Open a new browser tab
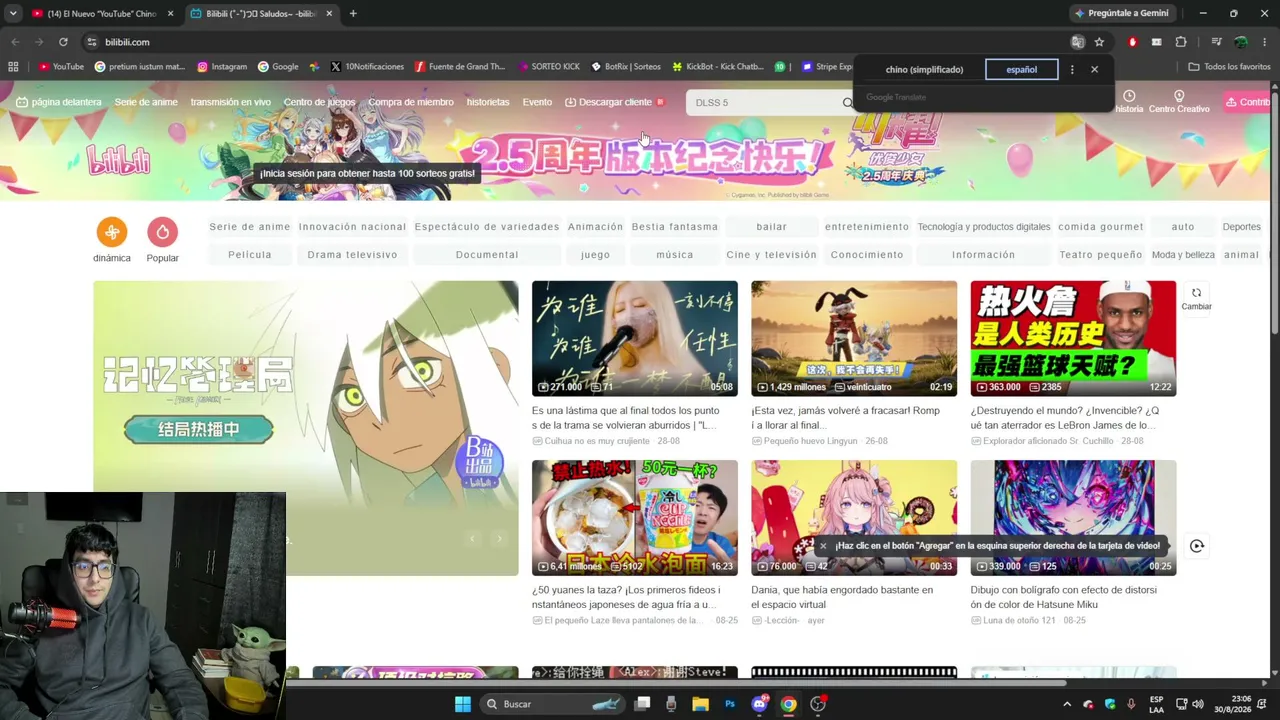Image resolution: width=1280 pixels, height=720 pixels. click(353, 14)
